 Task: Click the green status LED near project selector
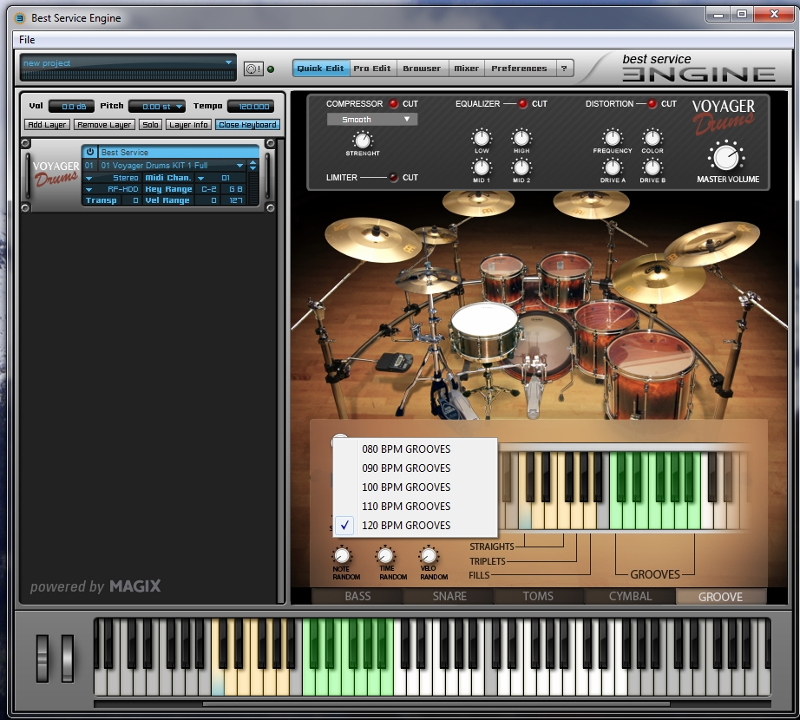click(x=270, y=69)
